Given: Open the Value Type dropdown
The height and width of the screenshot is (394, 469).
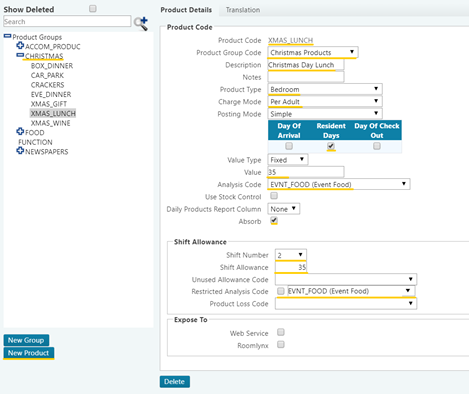Looking at the screenshot, I should point(288,160).
